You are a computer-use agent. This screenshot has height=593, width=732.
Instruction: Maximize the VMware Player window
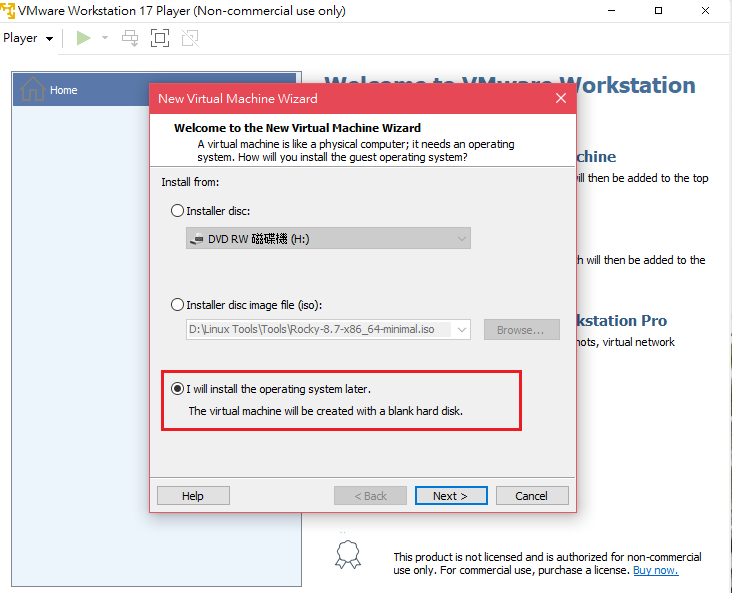[658, 10]
